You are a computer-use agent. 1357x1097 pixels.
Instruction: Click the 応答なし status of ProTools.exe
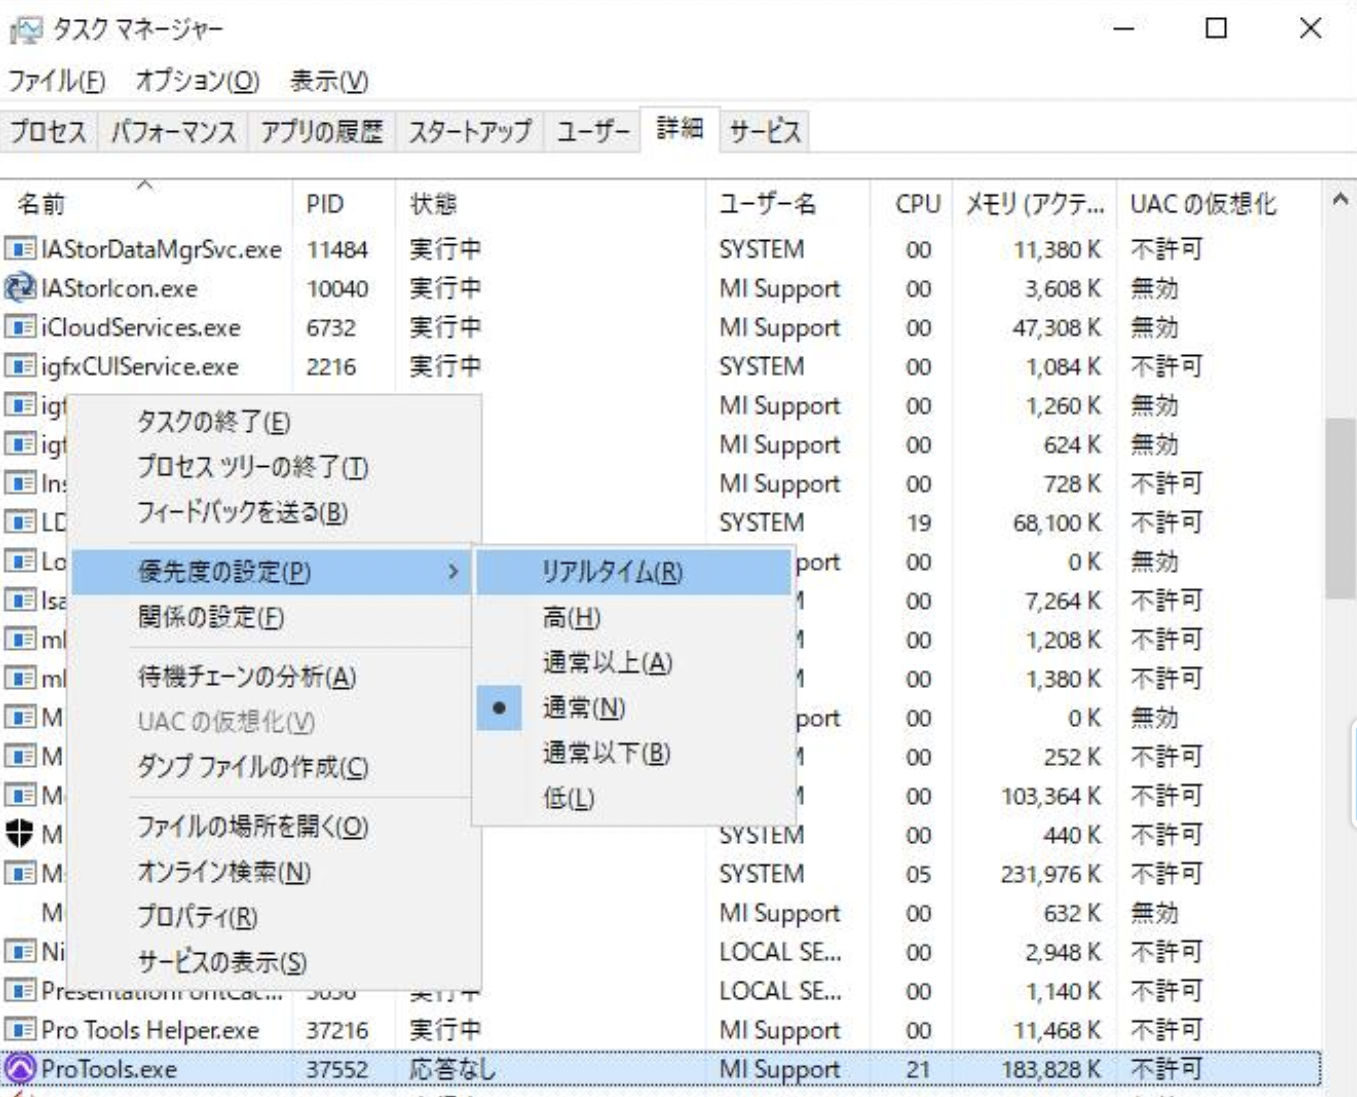(453, 1069)
